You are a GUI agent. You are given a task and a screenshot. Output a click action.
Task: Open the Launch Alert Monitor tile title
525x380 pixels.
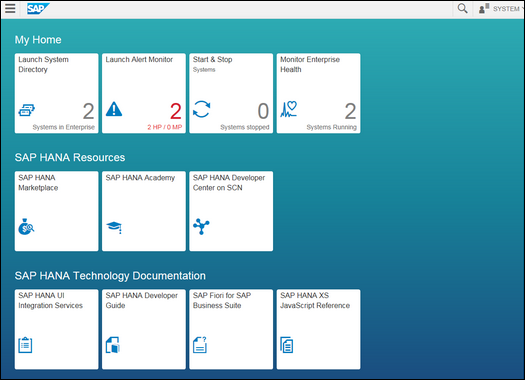tap(139, 60)
